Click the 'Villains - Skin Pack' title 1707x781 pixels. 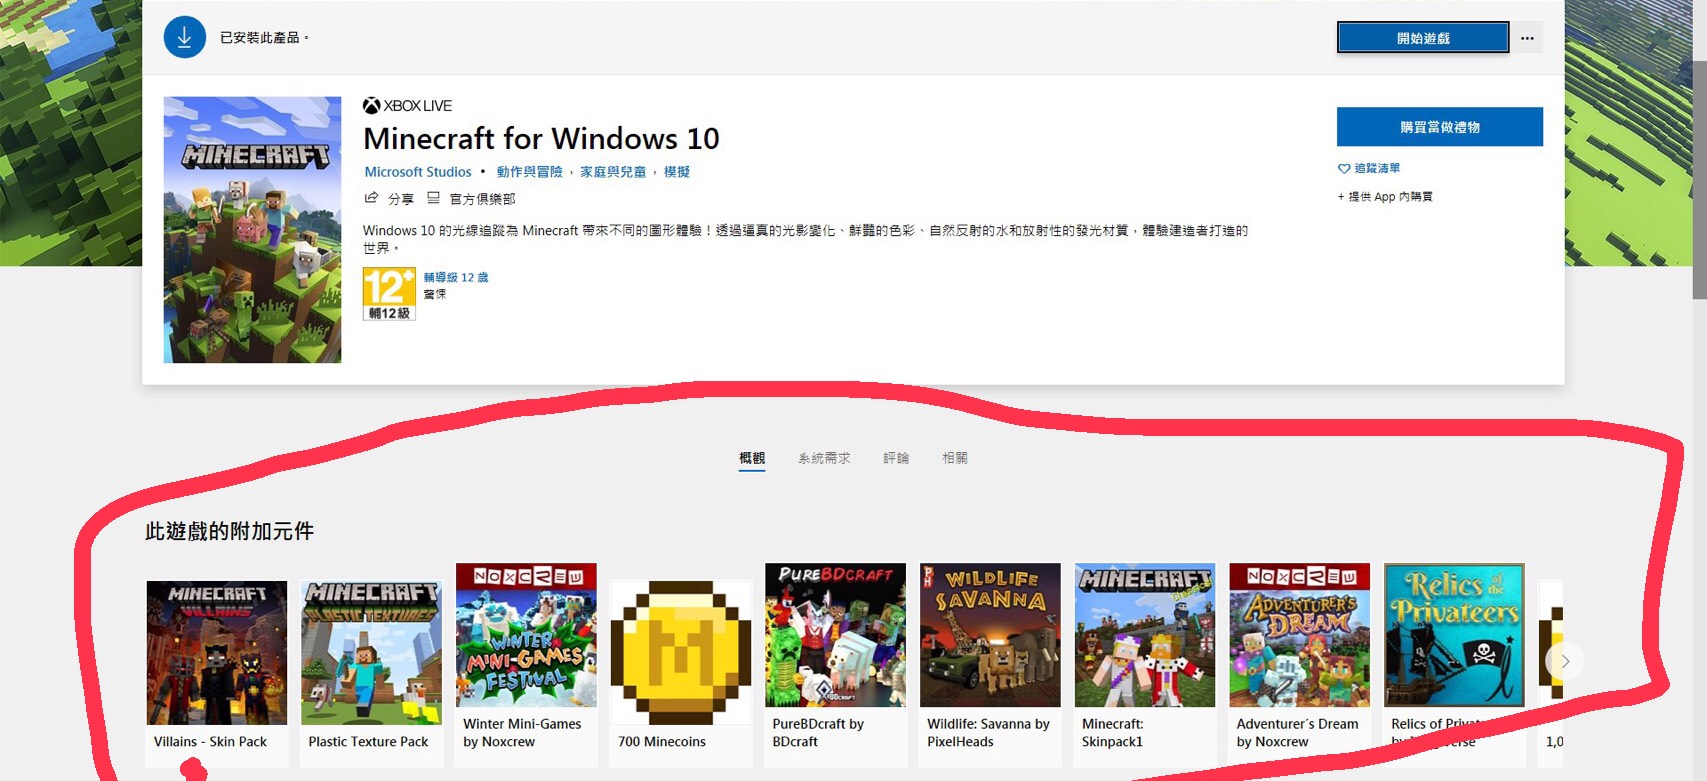click(210, 742)
